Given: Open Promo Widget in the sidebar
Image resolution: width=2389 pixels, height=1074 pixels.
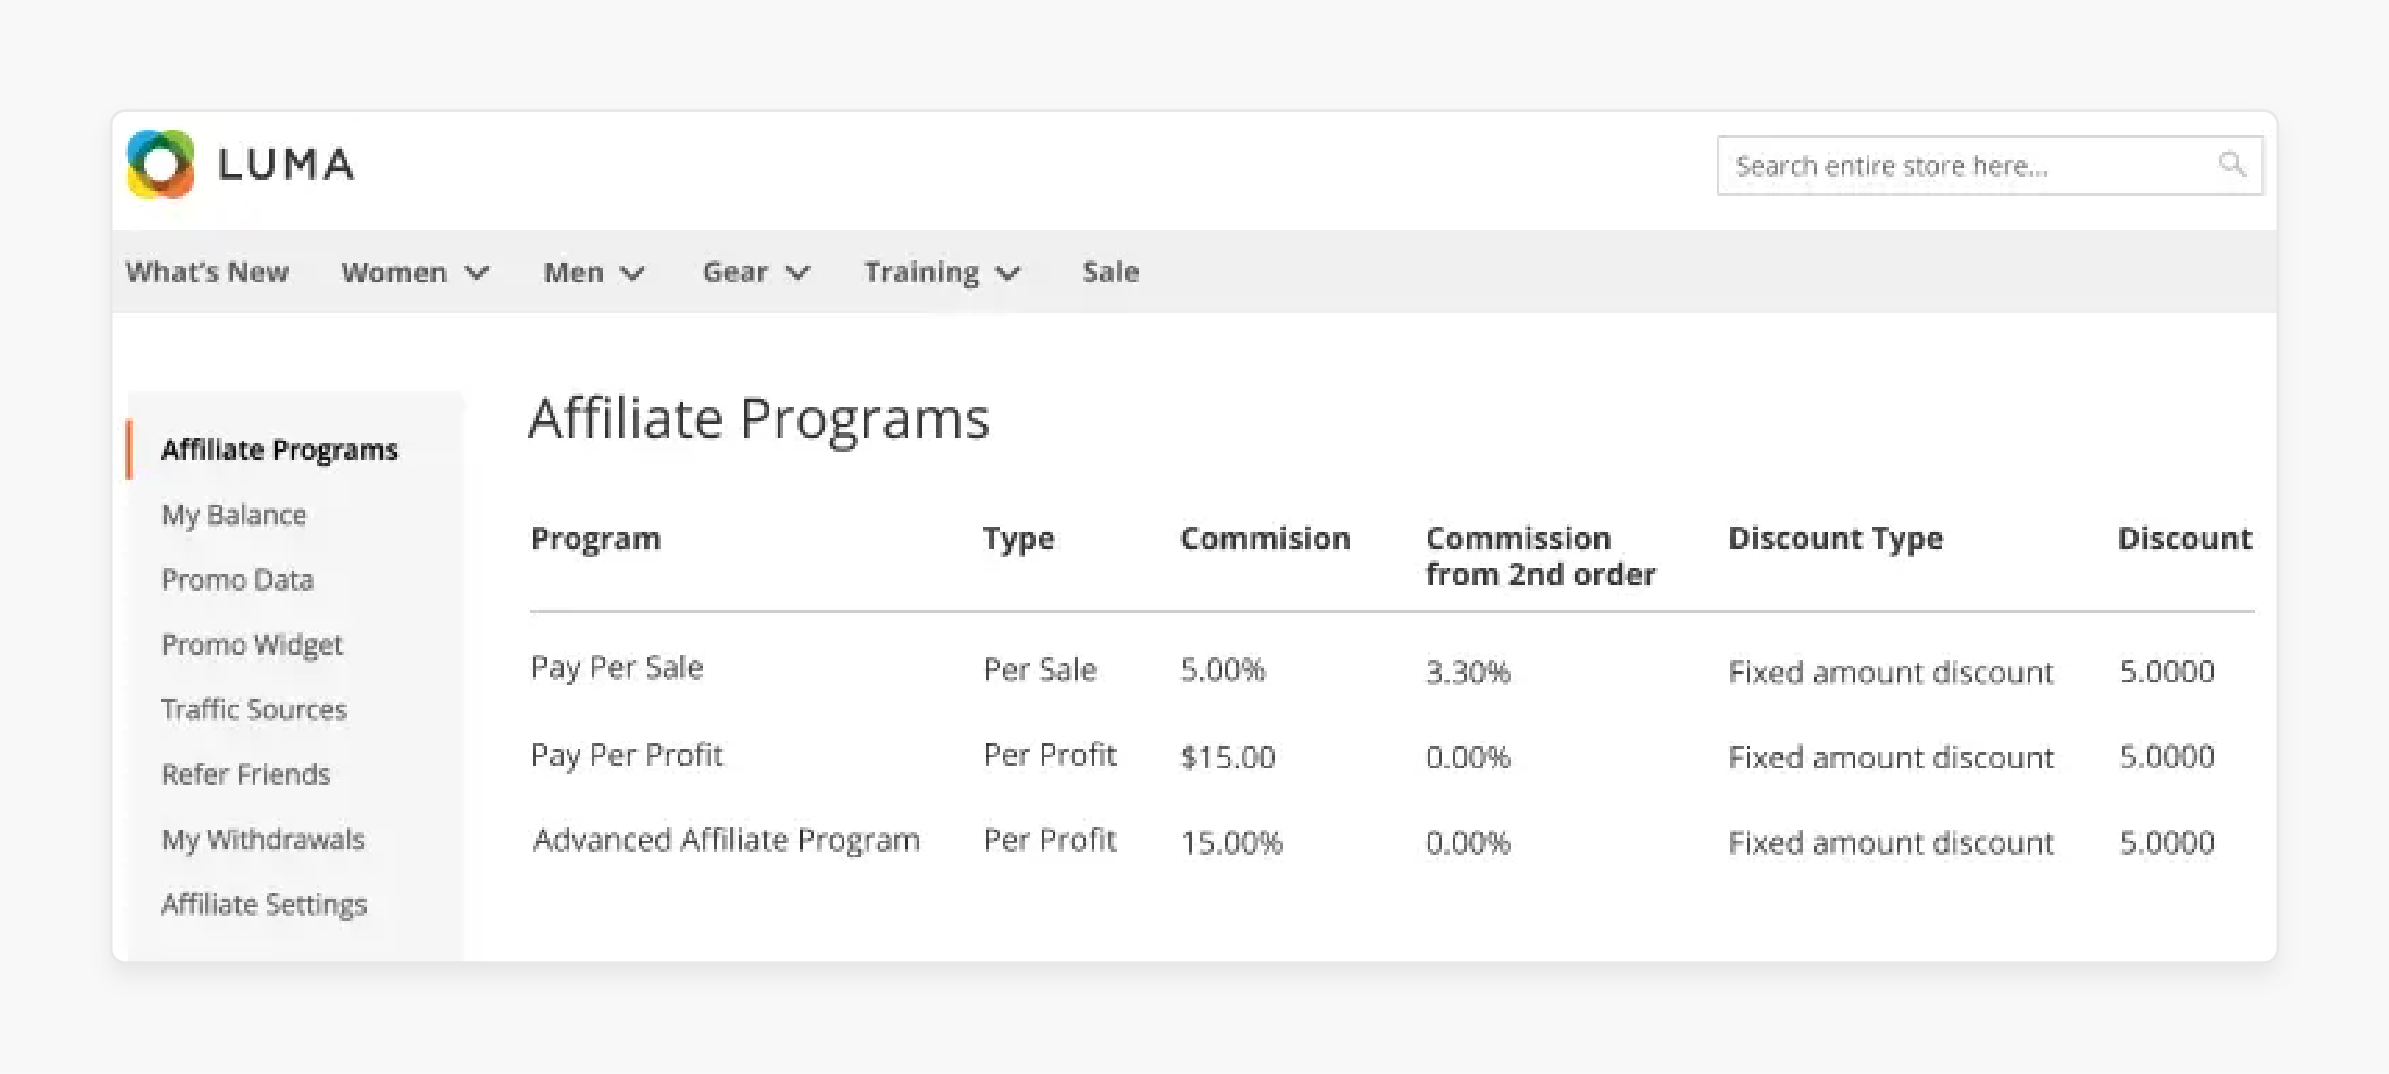Looking at the screenshot, I should pos(252,645).
